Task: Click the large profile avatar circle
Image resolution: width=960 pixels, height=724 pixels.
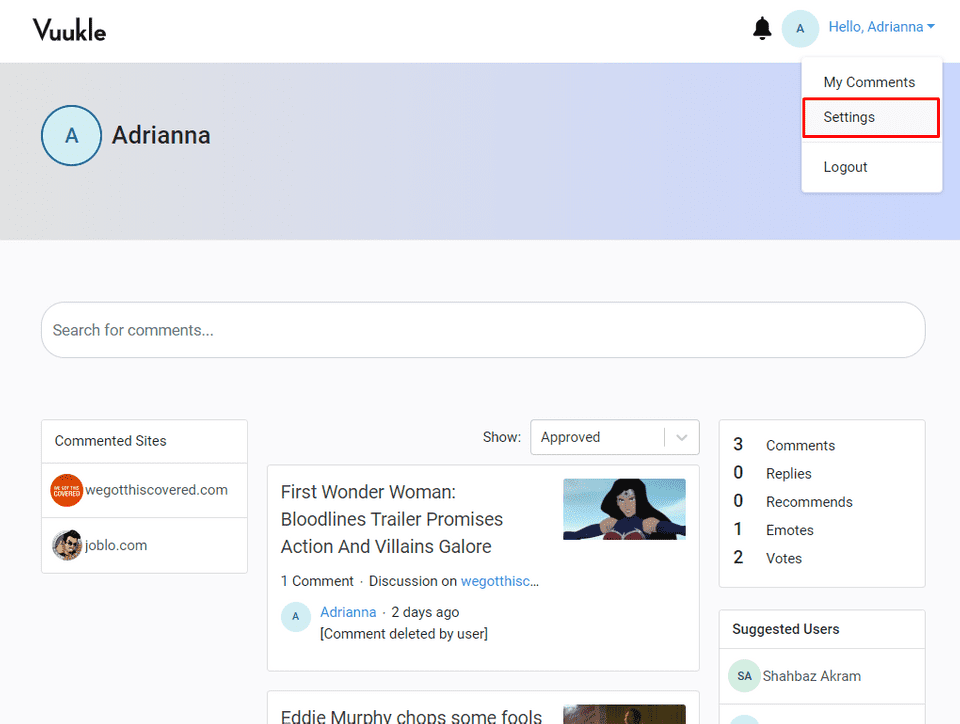Action: coord(71,135)
